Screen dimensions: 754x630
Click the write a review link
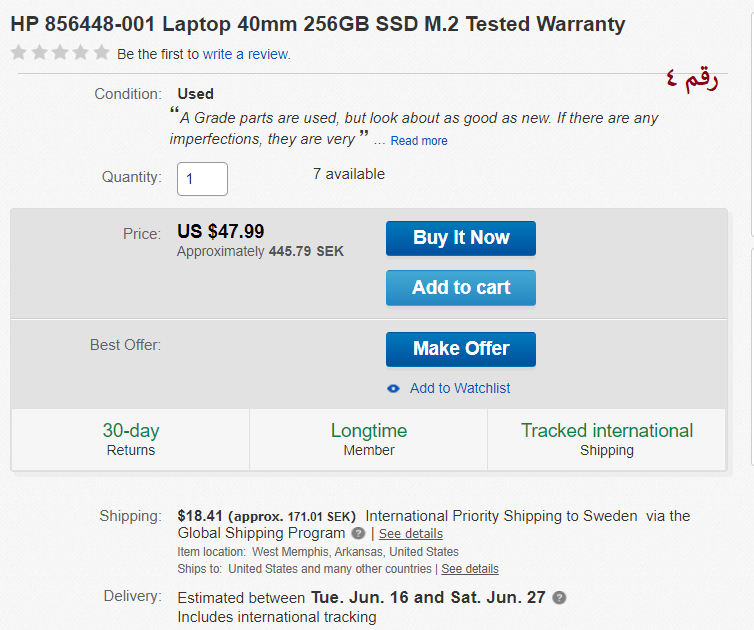pyautogui.click(x=246, y=54)
